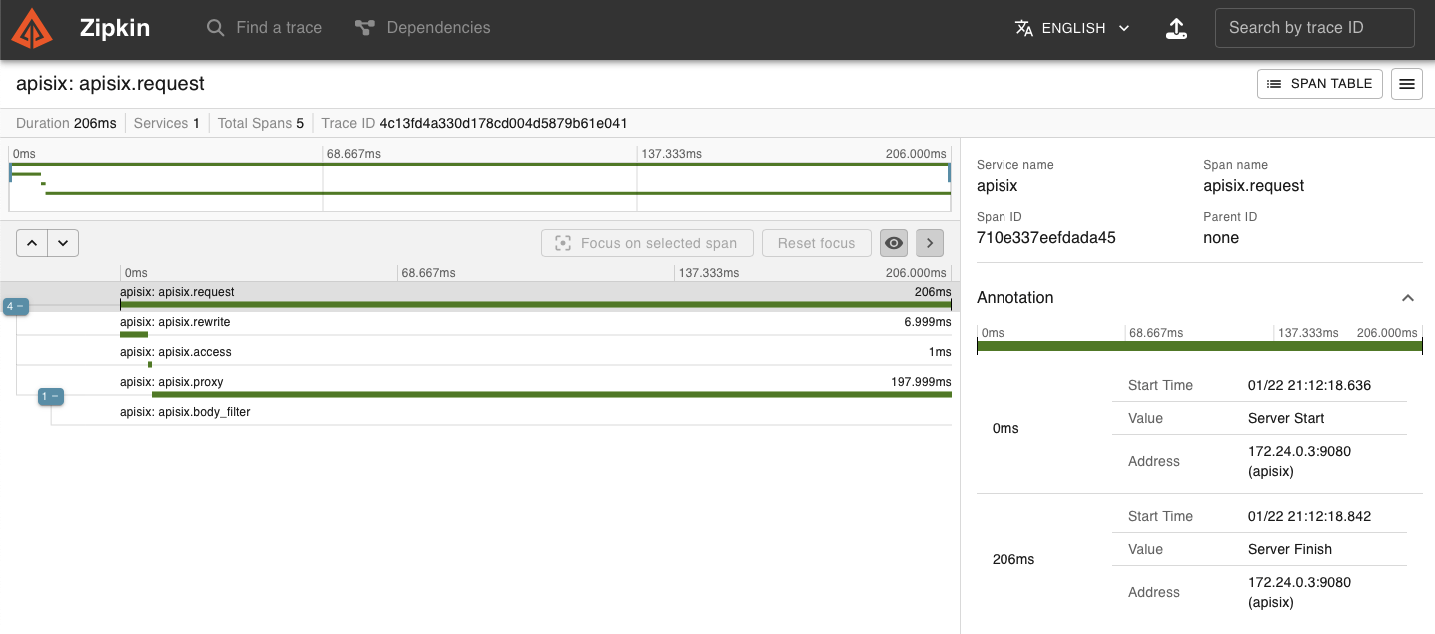Image resolution: width=1435 pixels, height=634 pixels.
Task: Click the Find a trace search icon
Action: (215, 28)
